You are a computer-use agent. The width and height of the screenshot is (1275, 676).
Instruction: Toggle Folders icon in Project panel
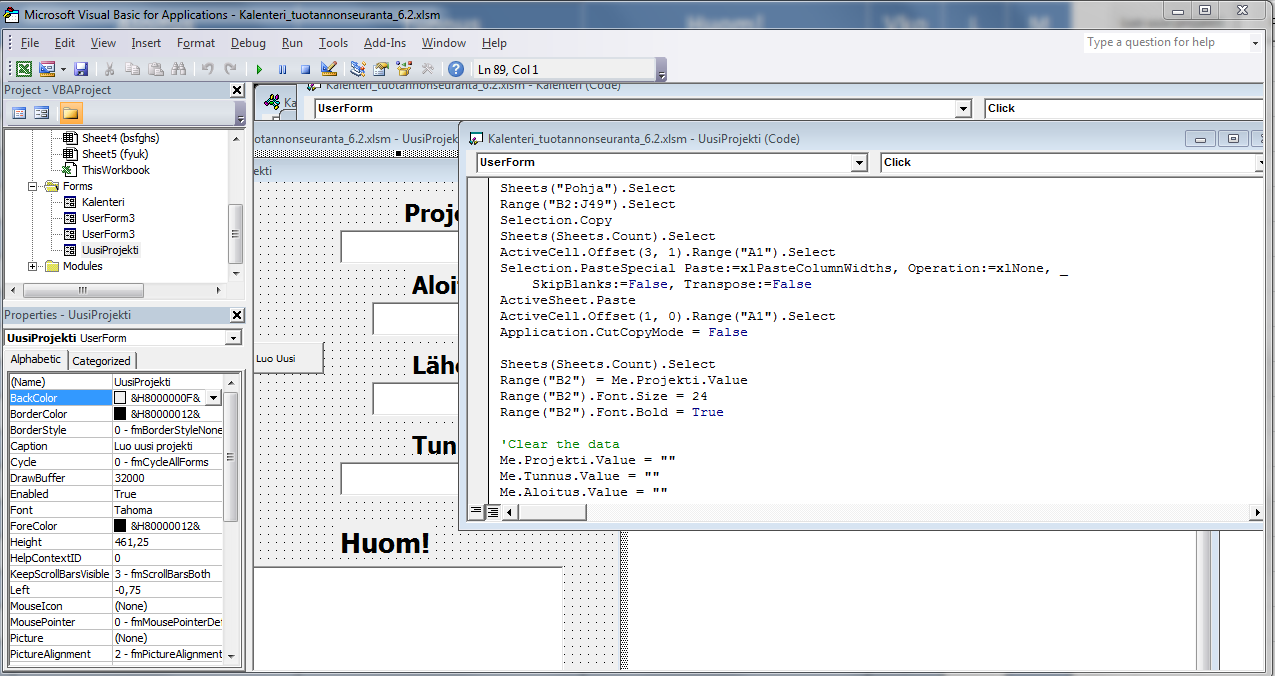tap(70, 113)
